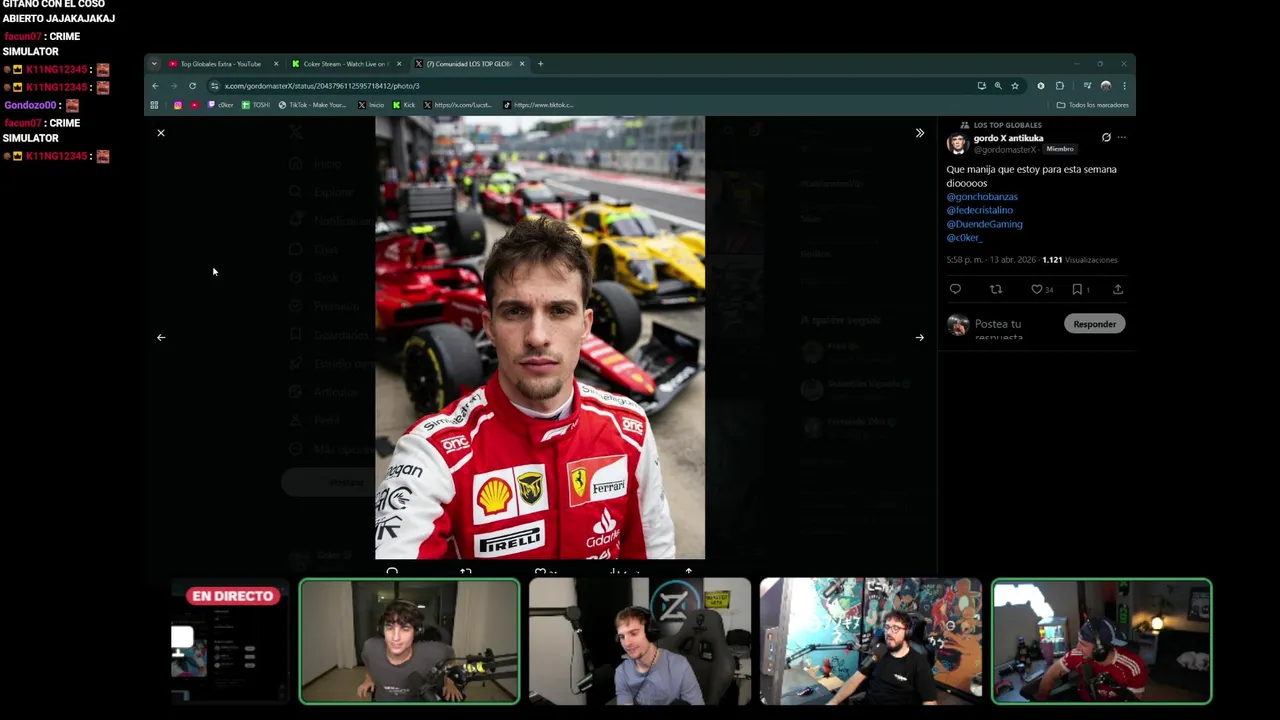This screenshot has width=1280, height=720.
Task: Click the gordo X antikuka author name
Action: (x=1008, y=138)
